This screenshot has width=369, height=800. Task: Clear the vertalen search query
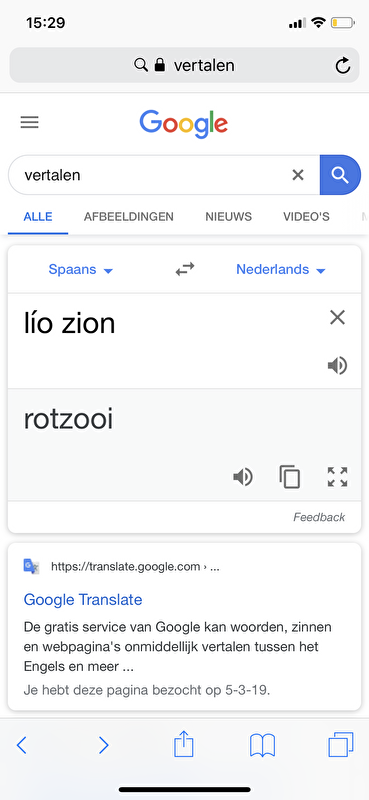point(298,175)
